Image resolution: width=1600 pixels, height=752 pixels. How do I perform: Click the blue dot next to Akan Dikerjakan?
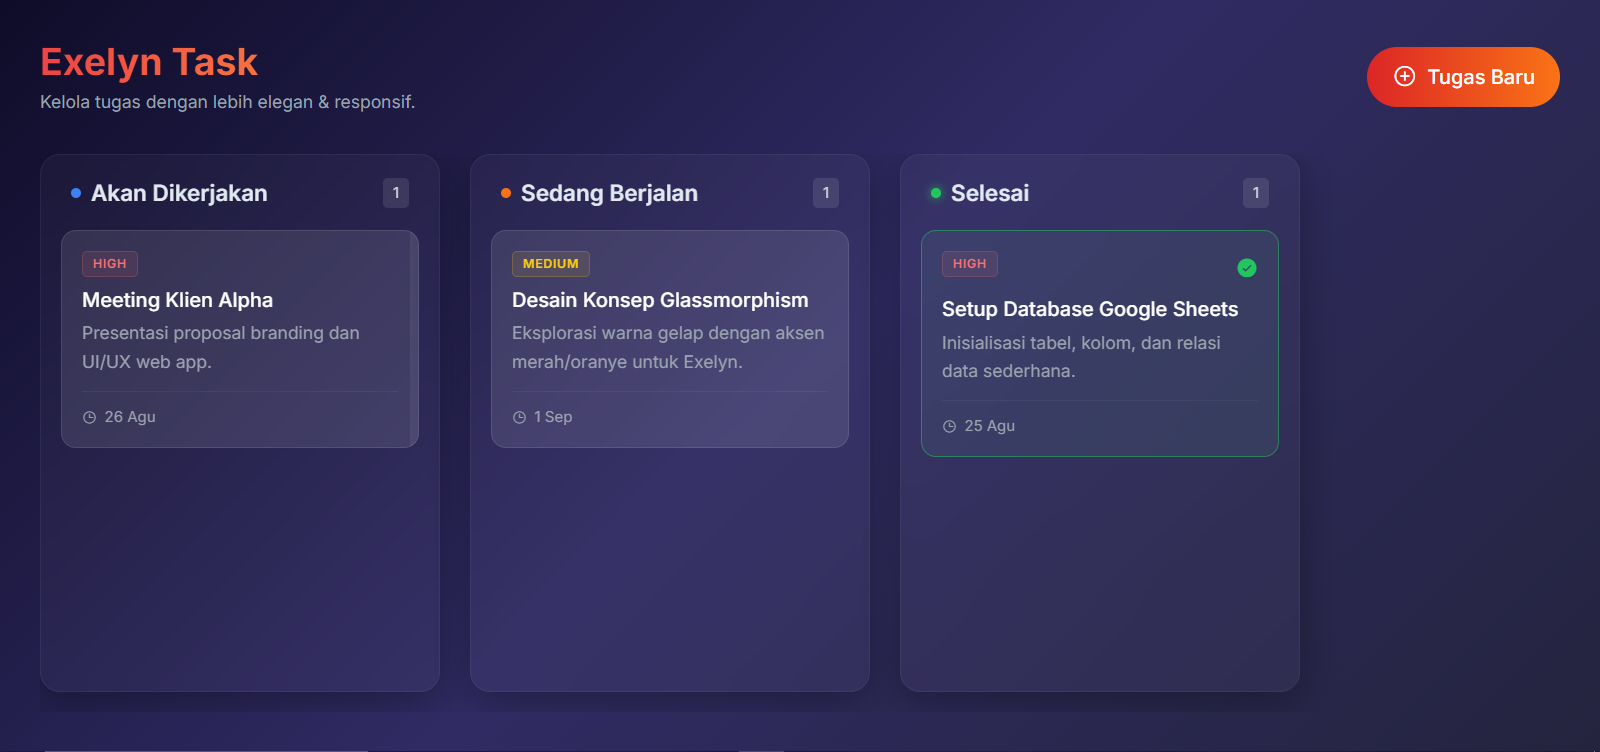pyautogui.click(x=76, y=193)
